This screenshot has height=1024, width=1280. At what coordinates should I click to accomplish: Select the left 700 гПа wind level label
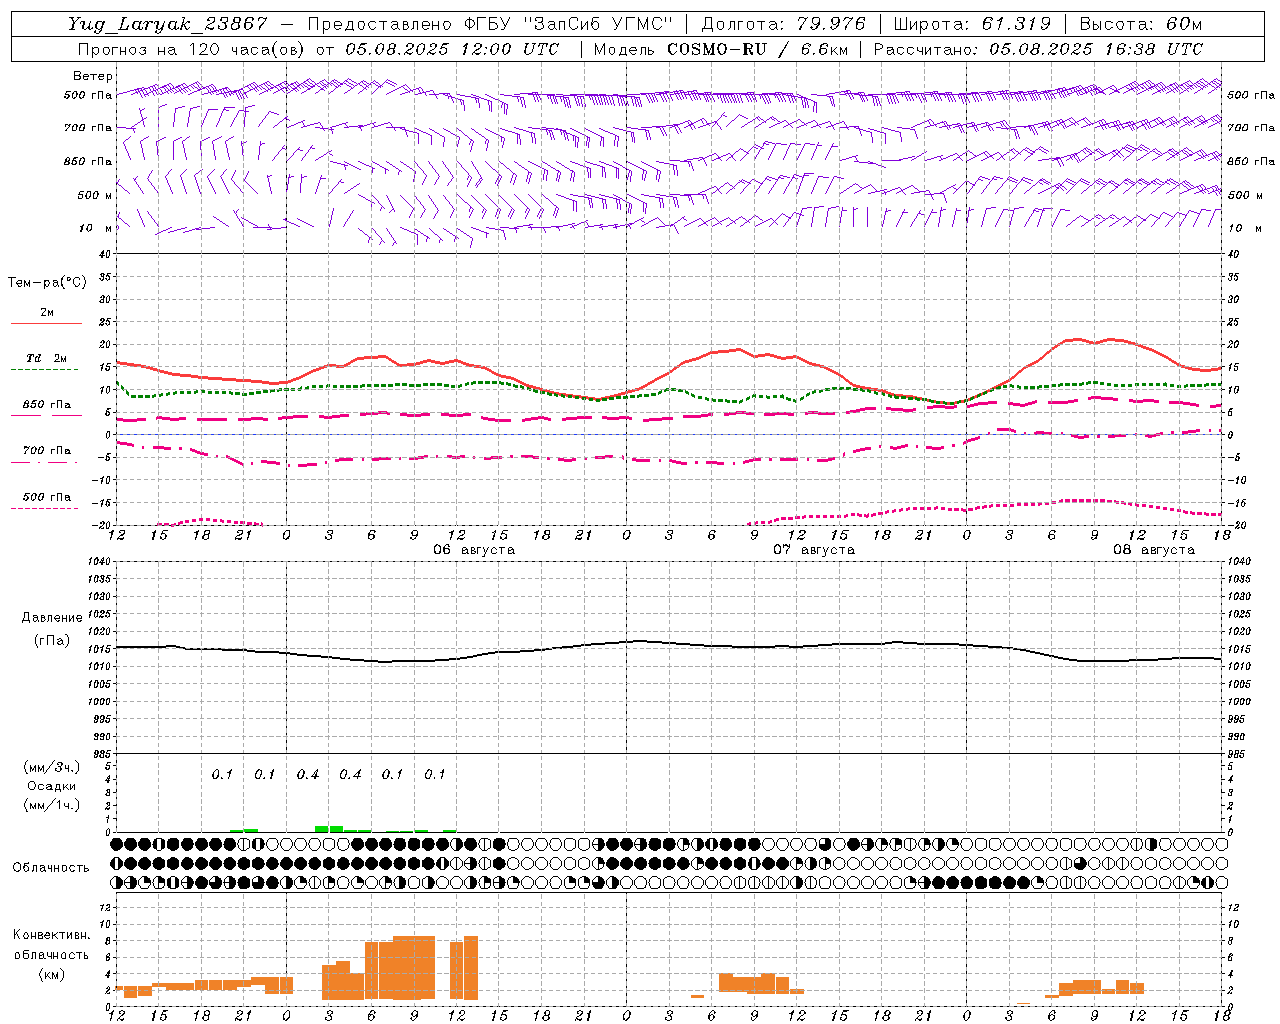click(x=88, y=128)
